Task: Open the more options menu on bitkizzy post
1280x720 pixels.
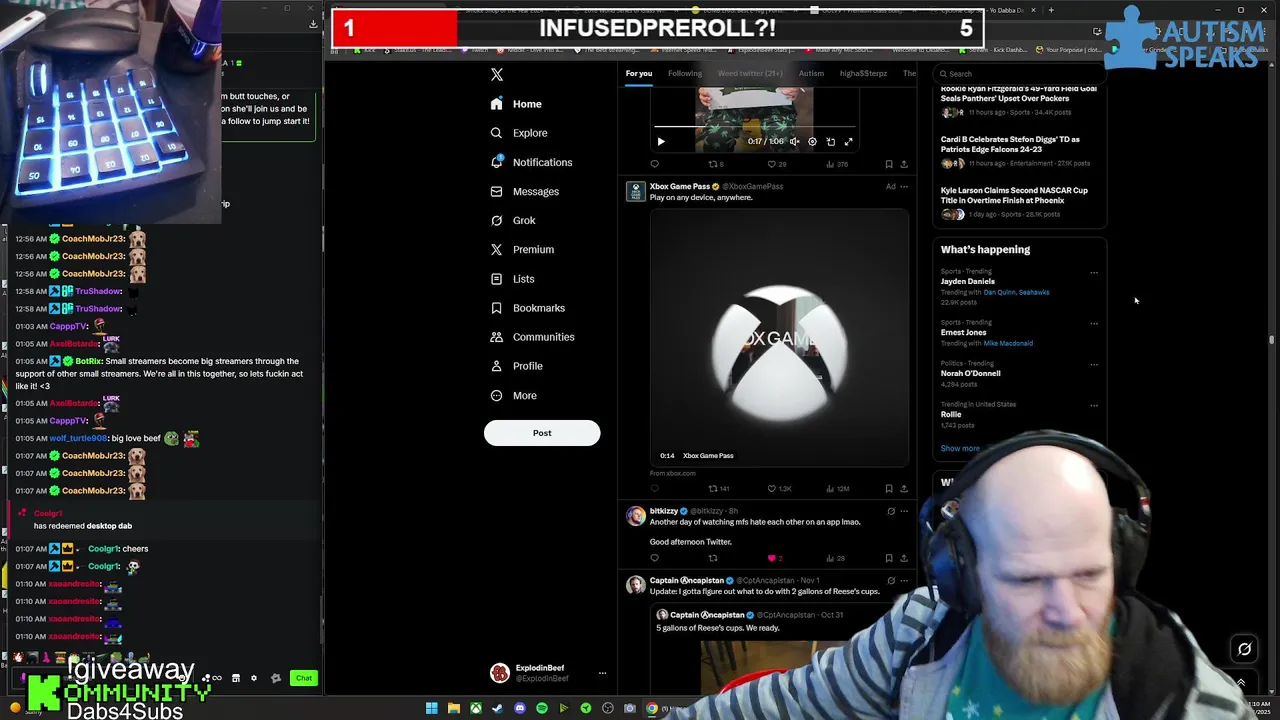Action: 904,511
